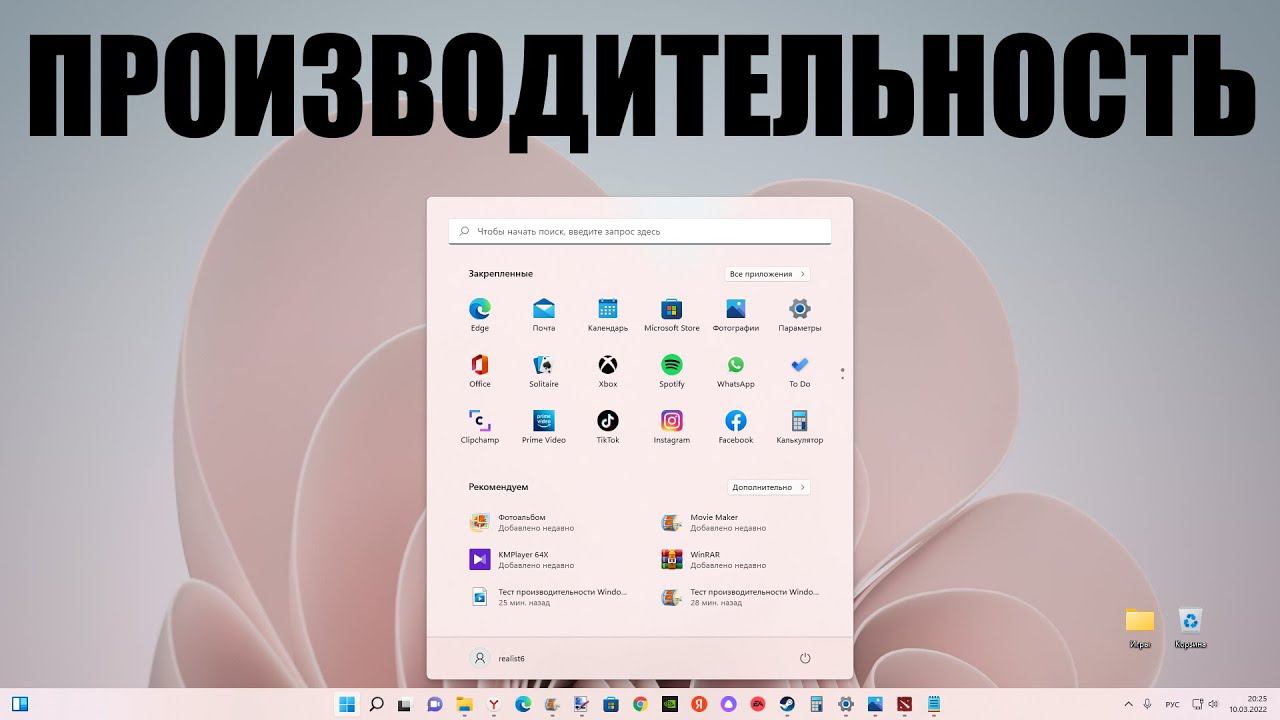Open the Alice assistant taskbar icon

728,704
